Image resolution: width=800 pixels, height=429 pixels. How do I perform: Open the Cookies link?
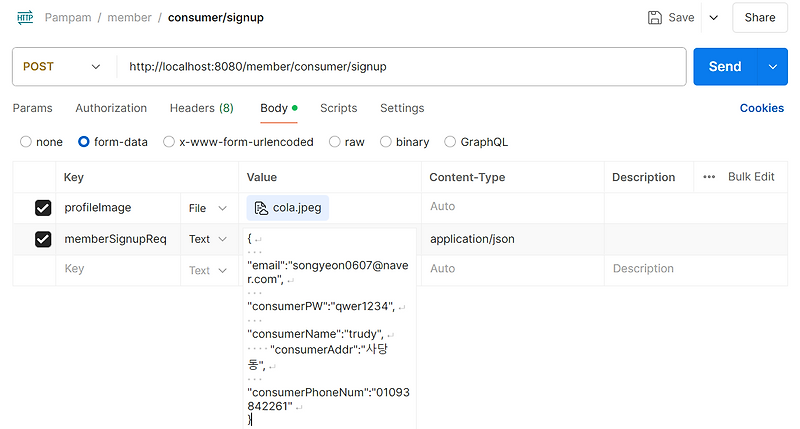click(761, 108)
